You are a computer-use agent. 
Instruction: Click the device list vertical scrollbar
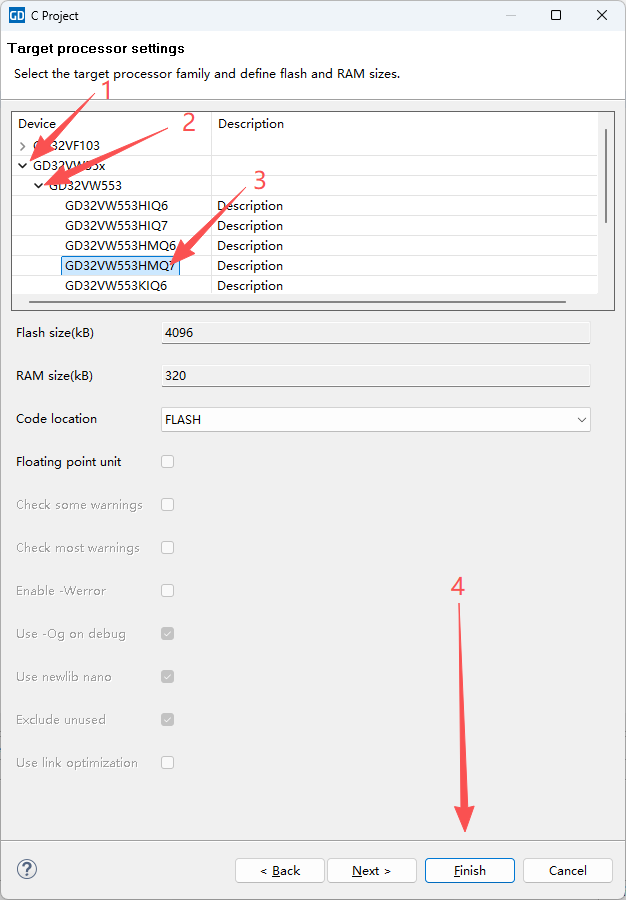[x=605, y=175]
